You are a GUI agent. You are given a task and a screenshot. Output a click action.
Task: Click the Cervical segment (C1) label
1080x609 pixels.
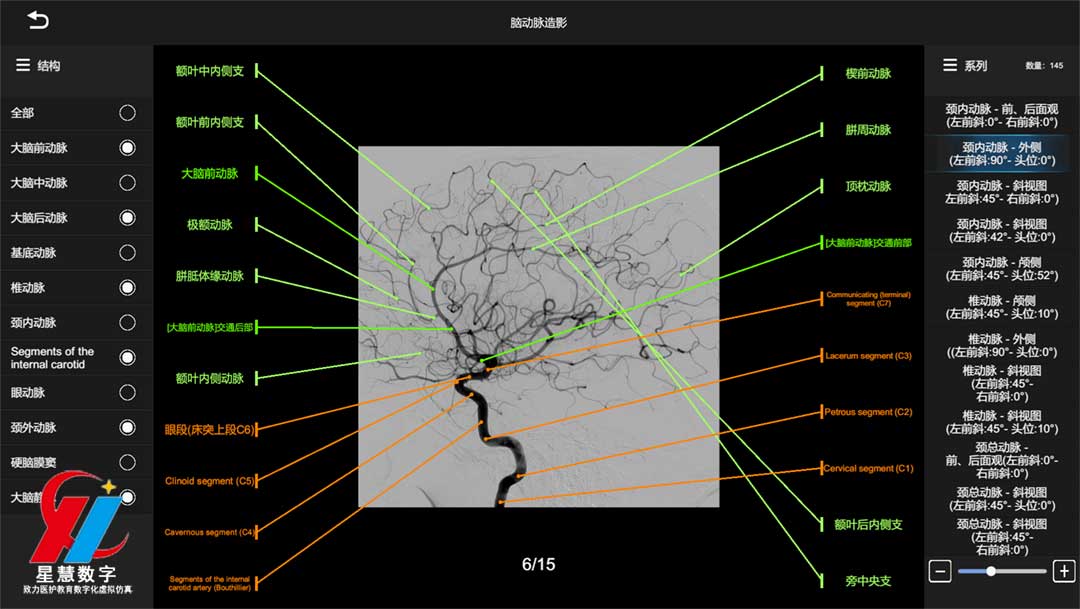(868, 468)
